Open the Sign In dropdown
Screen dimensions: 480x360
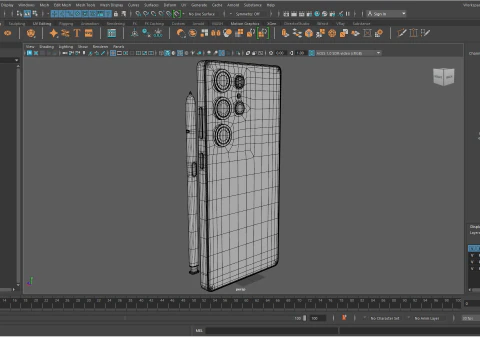386,14
